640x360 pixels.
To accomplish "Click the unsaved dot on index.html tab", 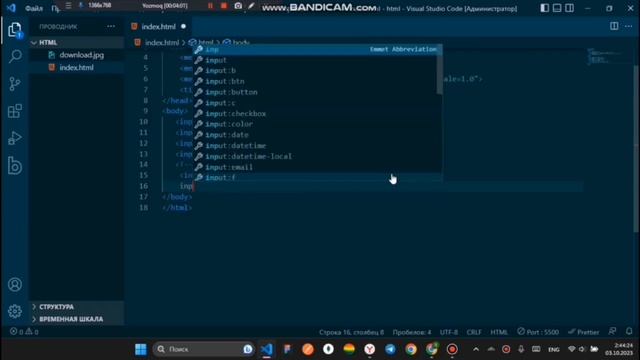I will pos(183,27).
